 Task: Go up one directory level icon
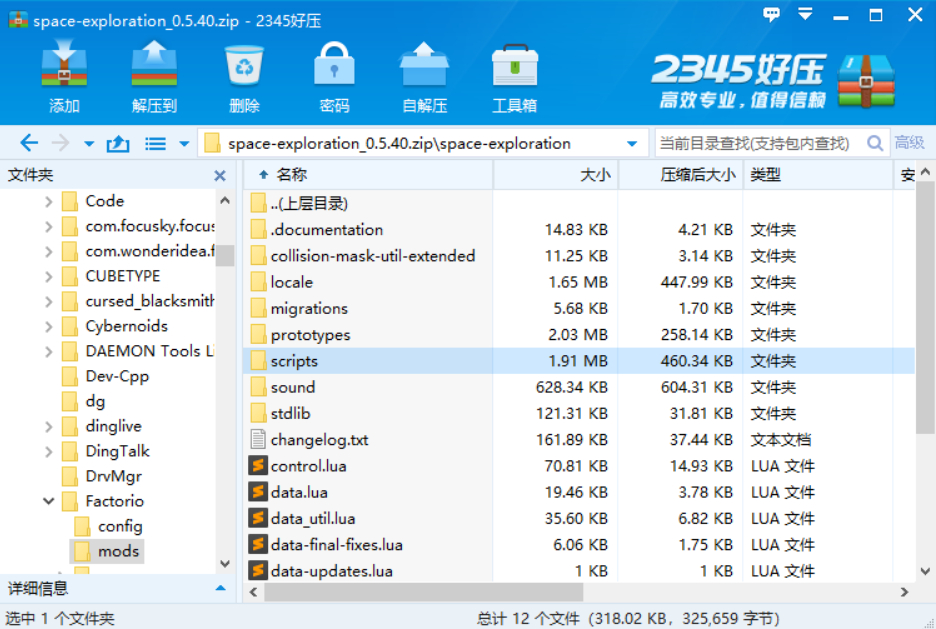pos(118,143)
